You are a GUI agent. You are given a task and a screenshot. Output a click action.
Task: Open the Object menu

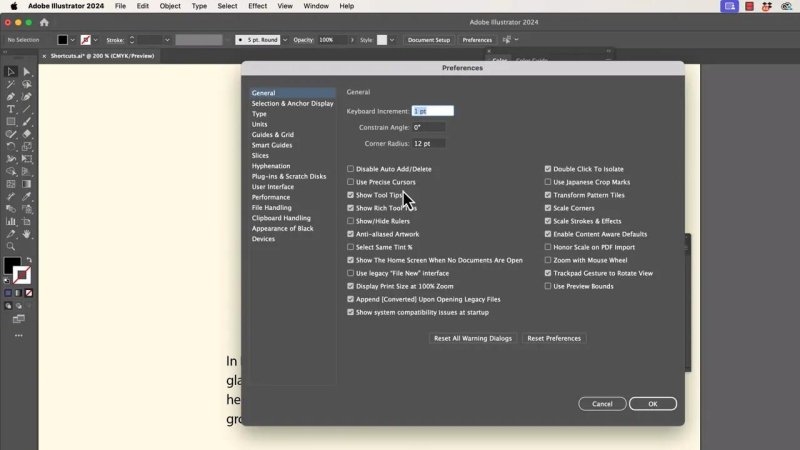click(170, 6)
